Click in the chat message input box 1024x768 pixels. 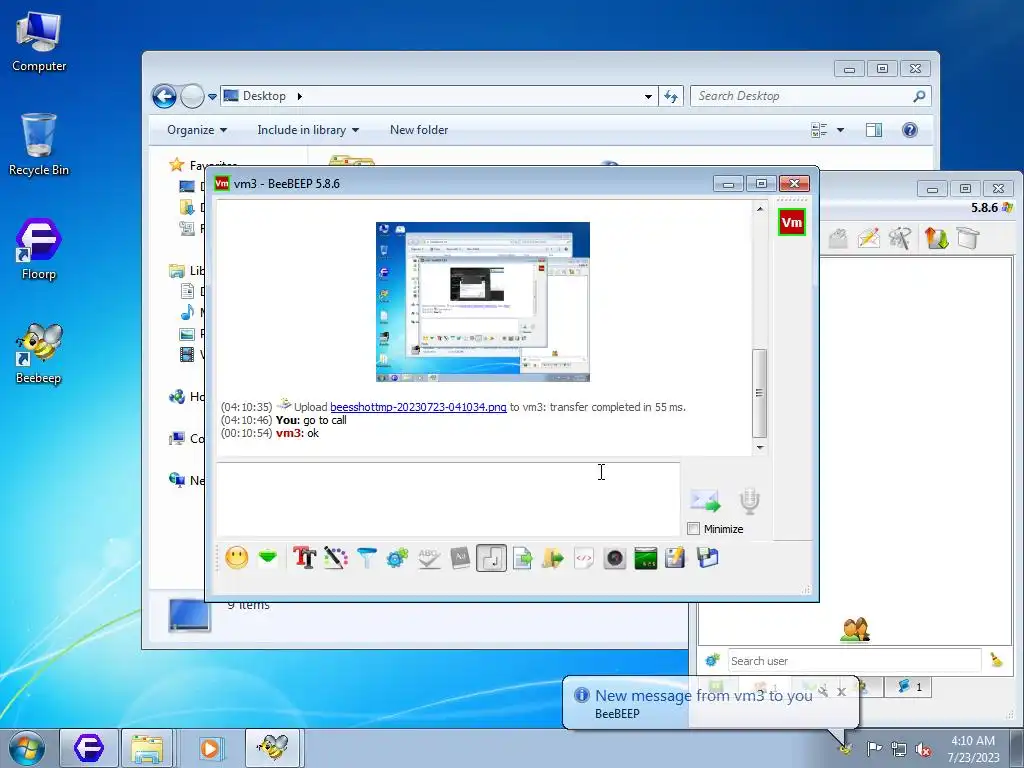click(448, 499)
